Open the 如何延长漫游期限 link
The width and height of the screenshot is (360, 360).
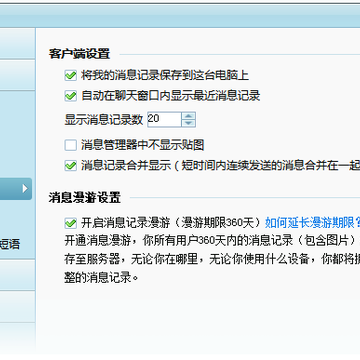[x=312, y=223]
